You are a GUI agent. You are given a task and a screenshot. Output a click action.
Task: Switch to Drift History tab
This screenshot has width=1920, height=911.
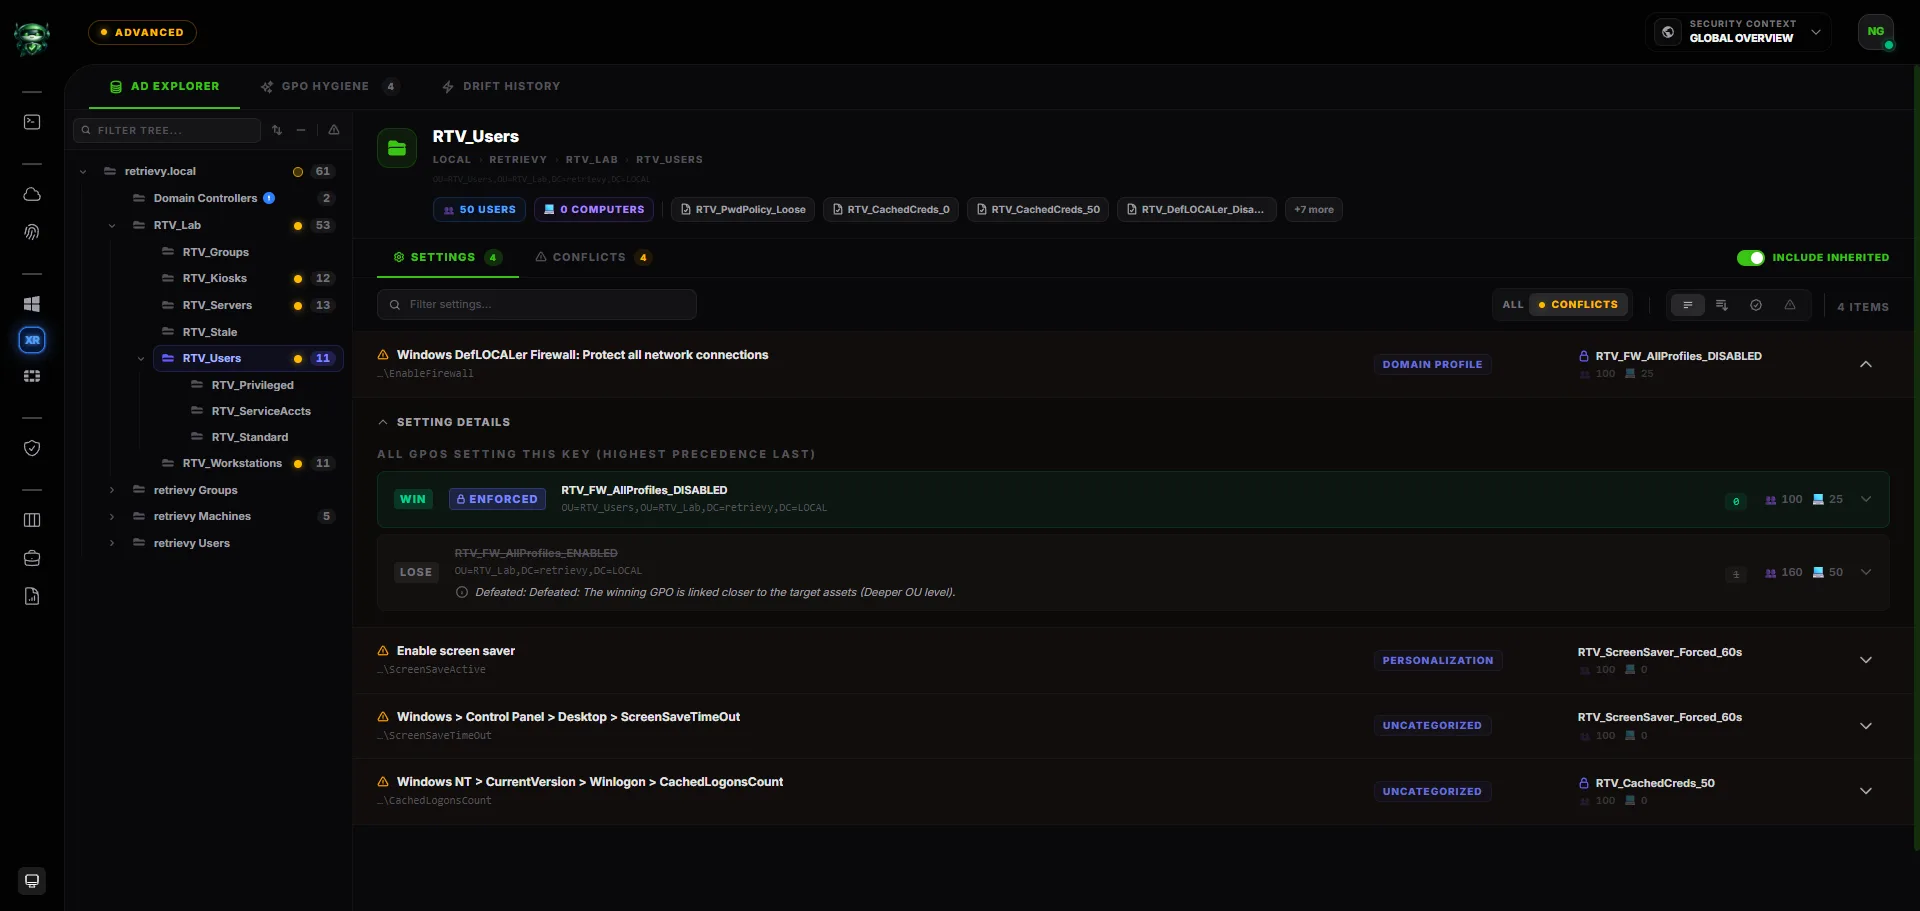click(502, 87)
